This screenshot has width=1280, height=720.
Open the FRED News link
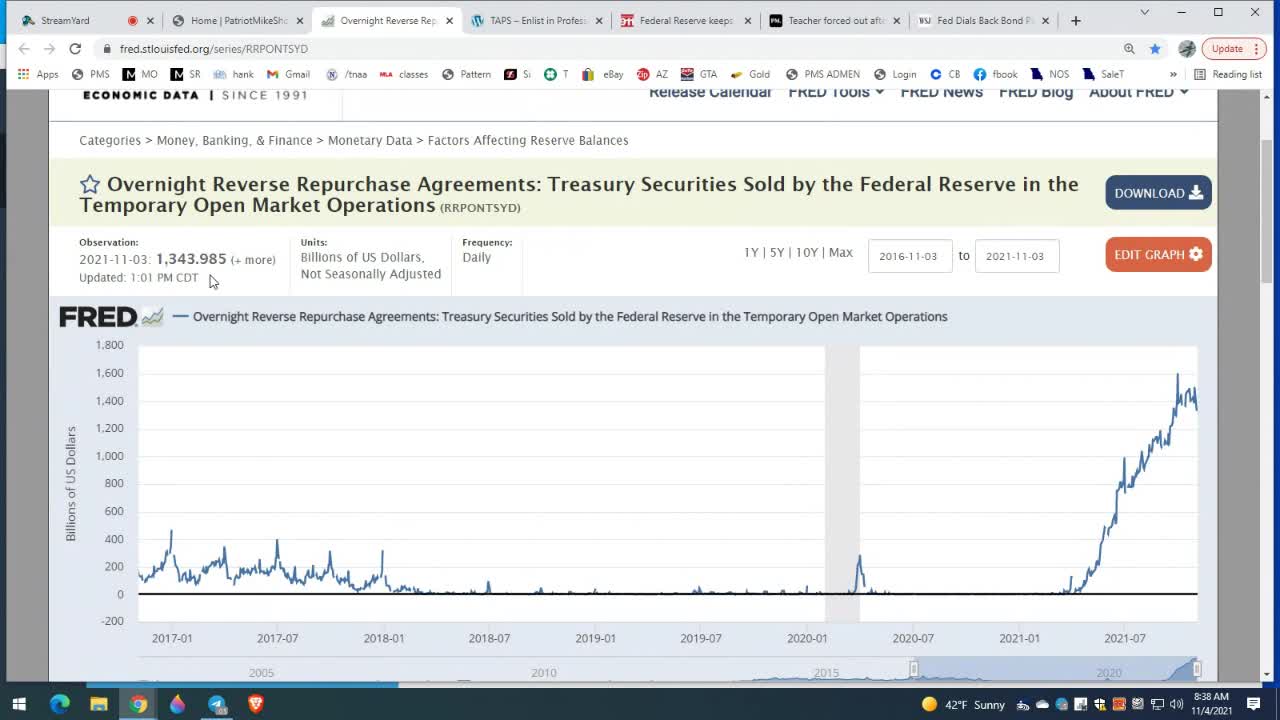click(941, 92)
